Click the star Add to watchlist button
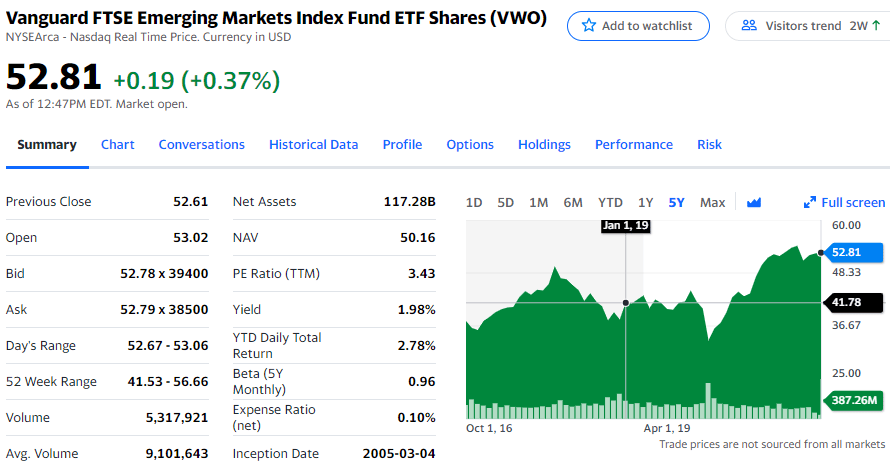The width and height of the screenshot is (890, 470). click(637, 26)
